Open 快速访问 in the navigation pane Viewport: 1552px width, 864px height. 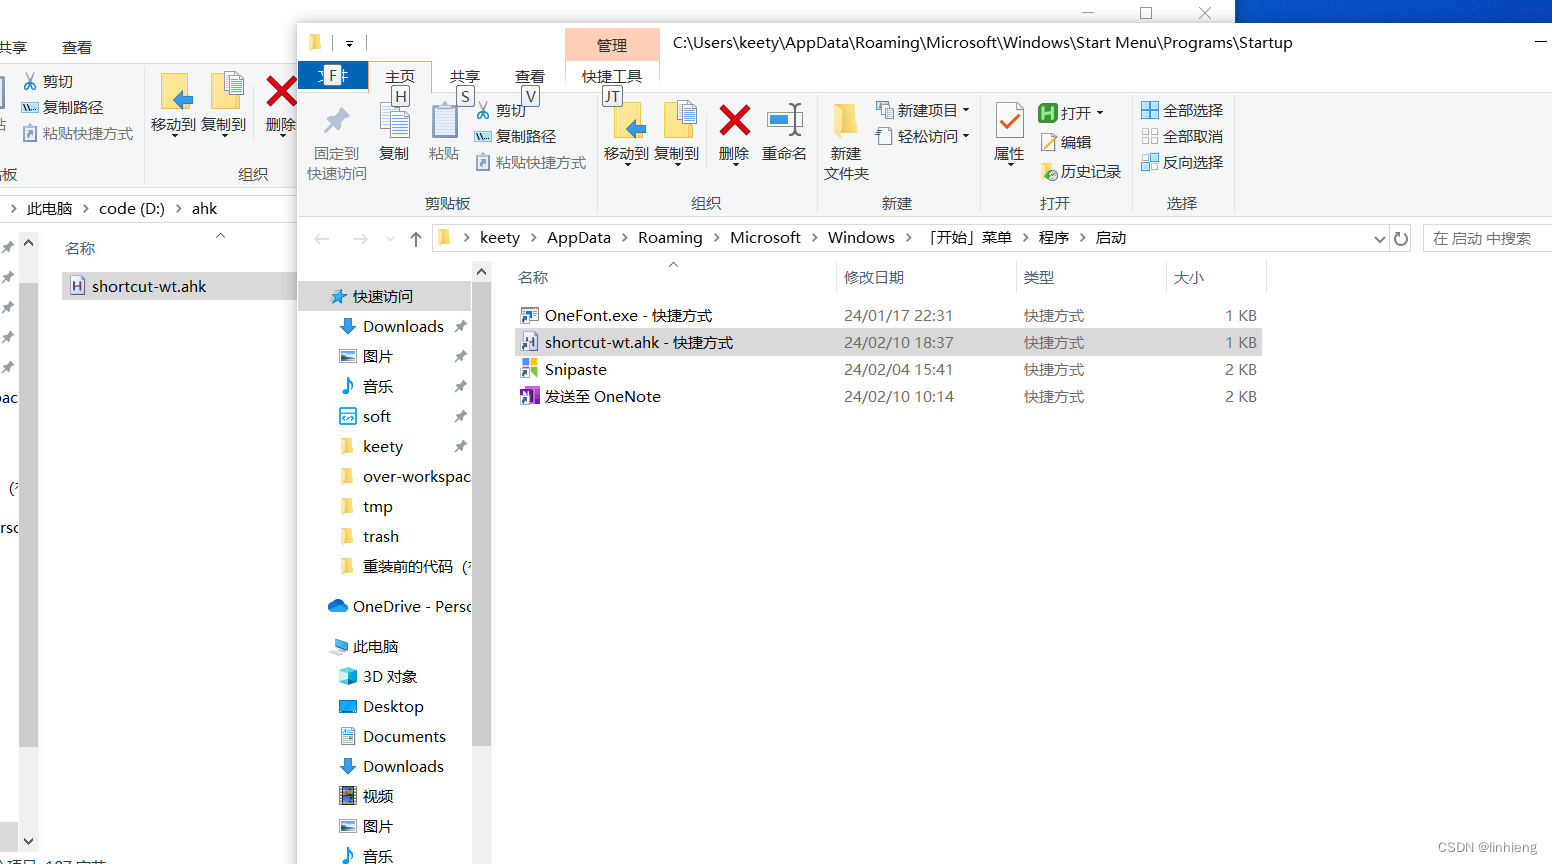tap(384, 296)
